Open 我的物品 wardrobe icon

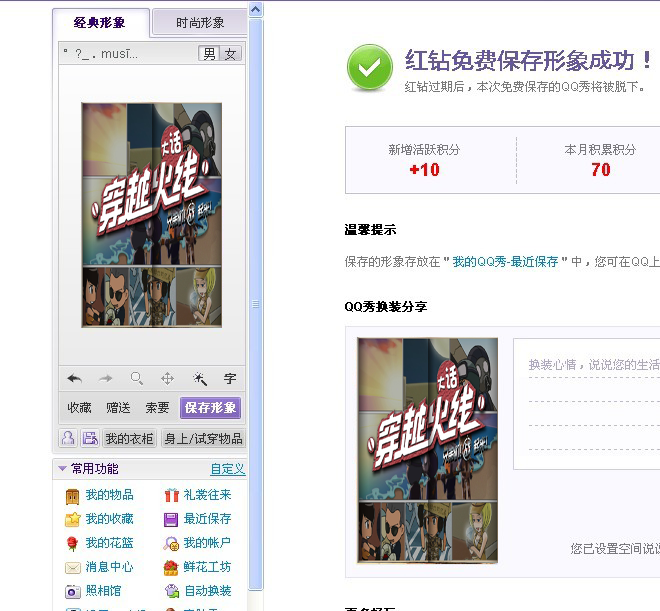coord(72,496)
